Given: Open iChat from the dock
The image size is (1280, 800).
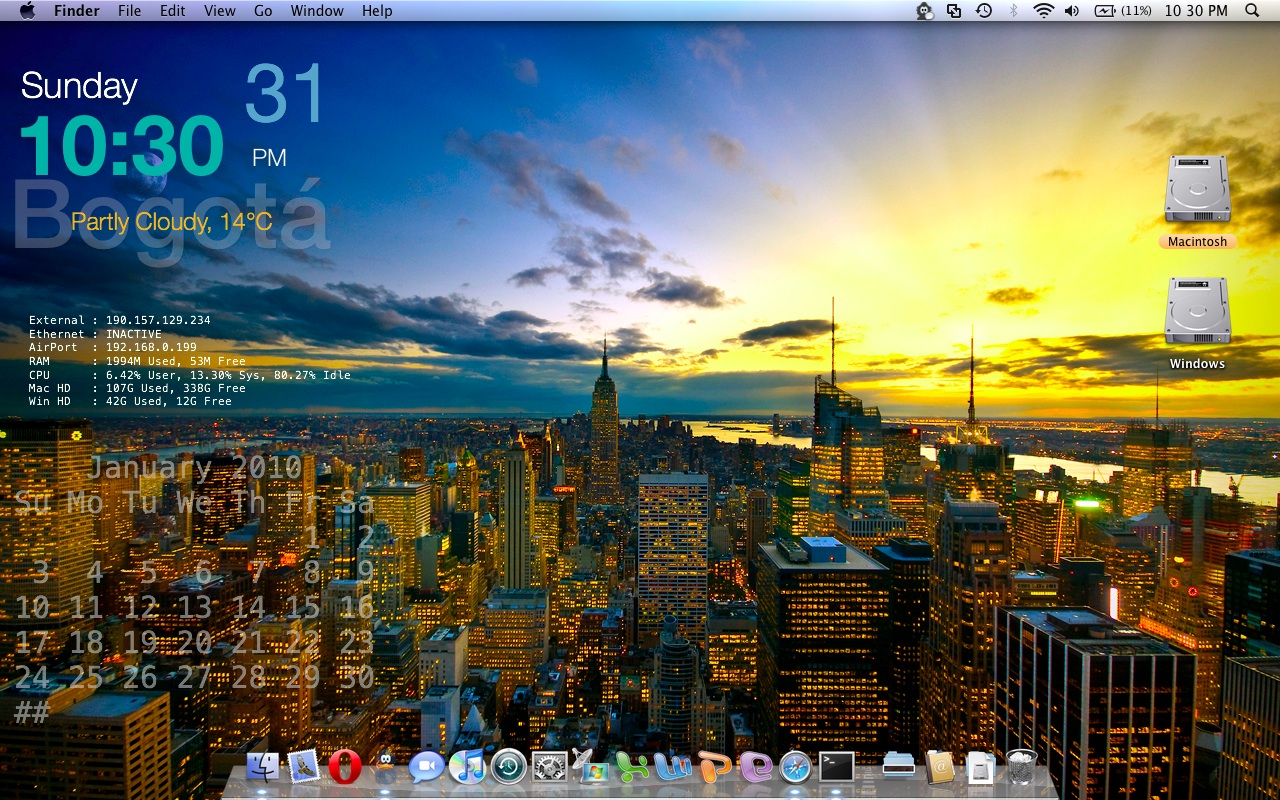Looking at the screenshot, I should click(x=426, y=767).
